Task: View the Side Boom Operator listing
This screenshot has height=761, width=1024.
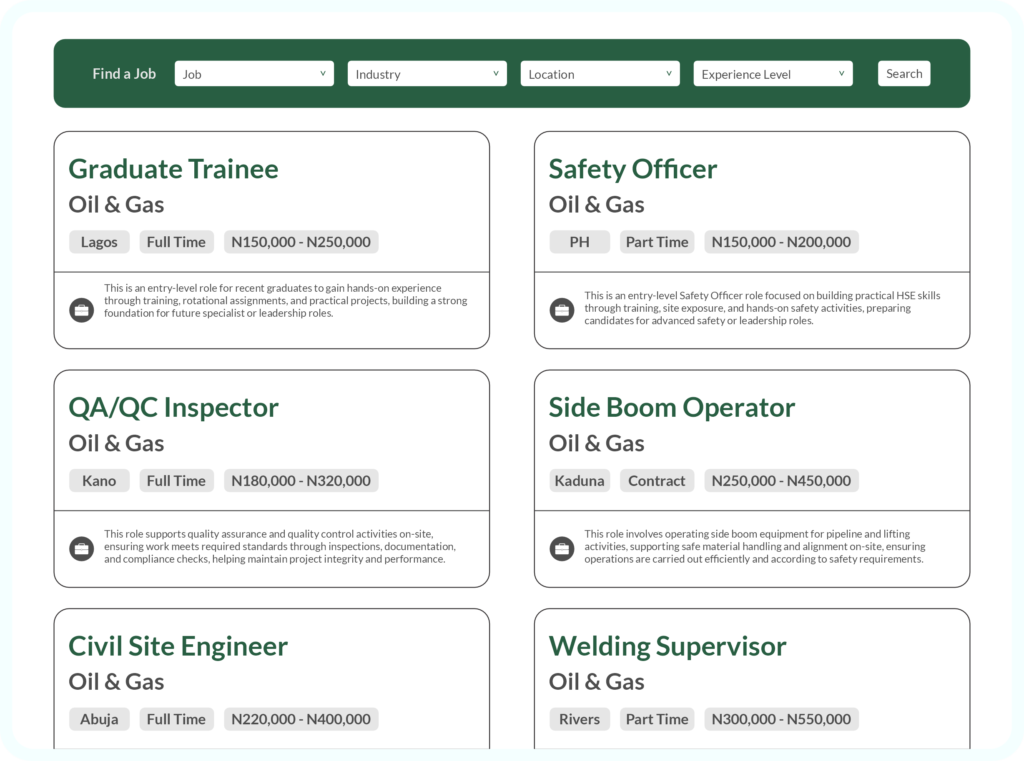Action: [x=671, y=407]
